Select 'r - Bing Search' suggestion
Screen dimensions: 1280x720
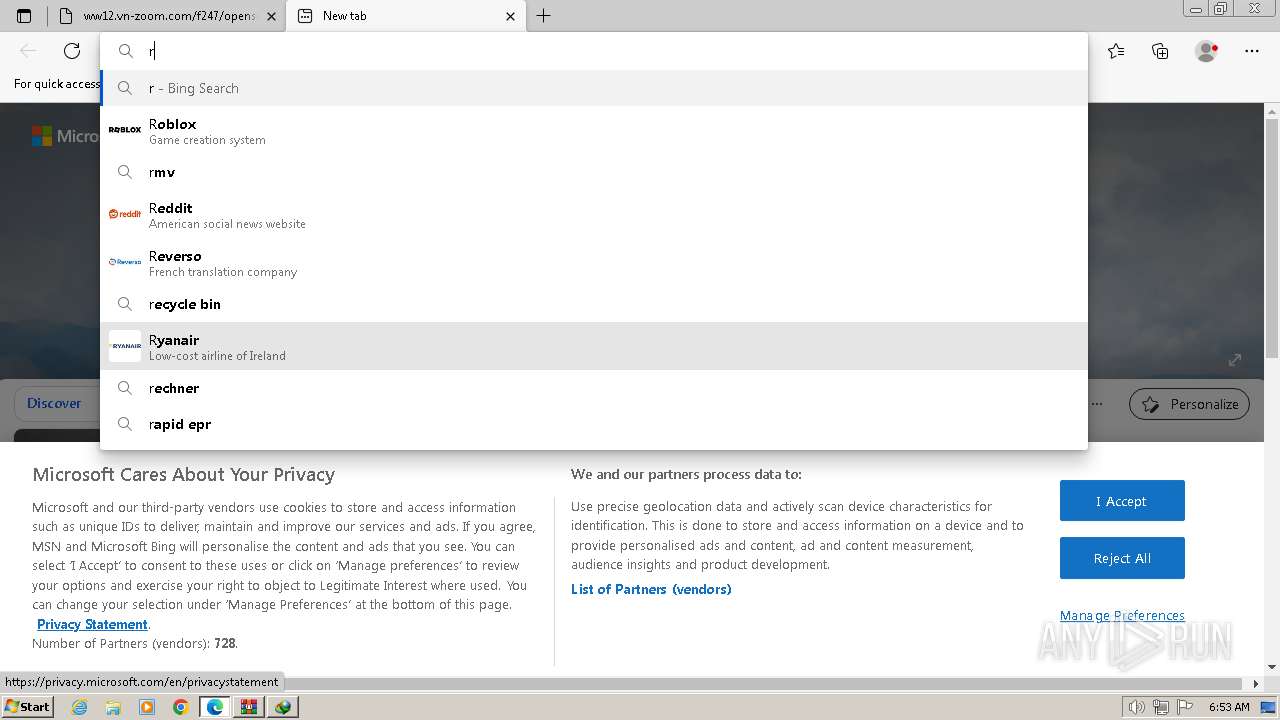point(594,88)
